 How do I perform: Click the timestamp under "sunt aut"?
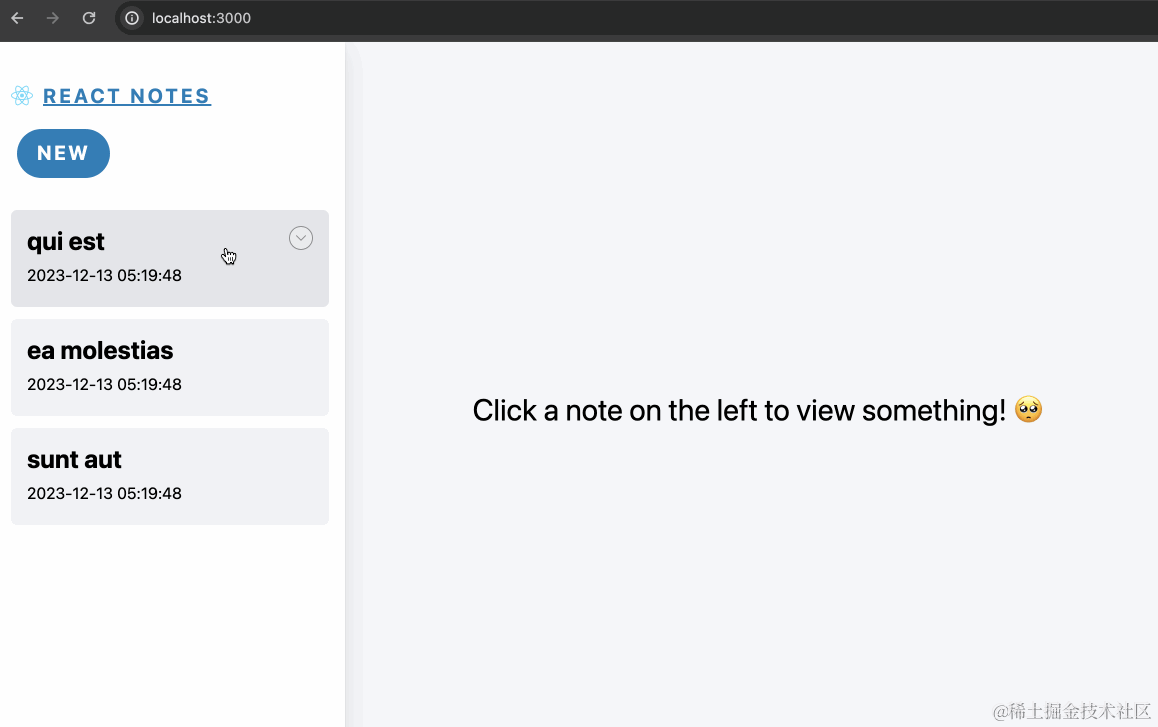pyautogui.click(x=104, y=494)
